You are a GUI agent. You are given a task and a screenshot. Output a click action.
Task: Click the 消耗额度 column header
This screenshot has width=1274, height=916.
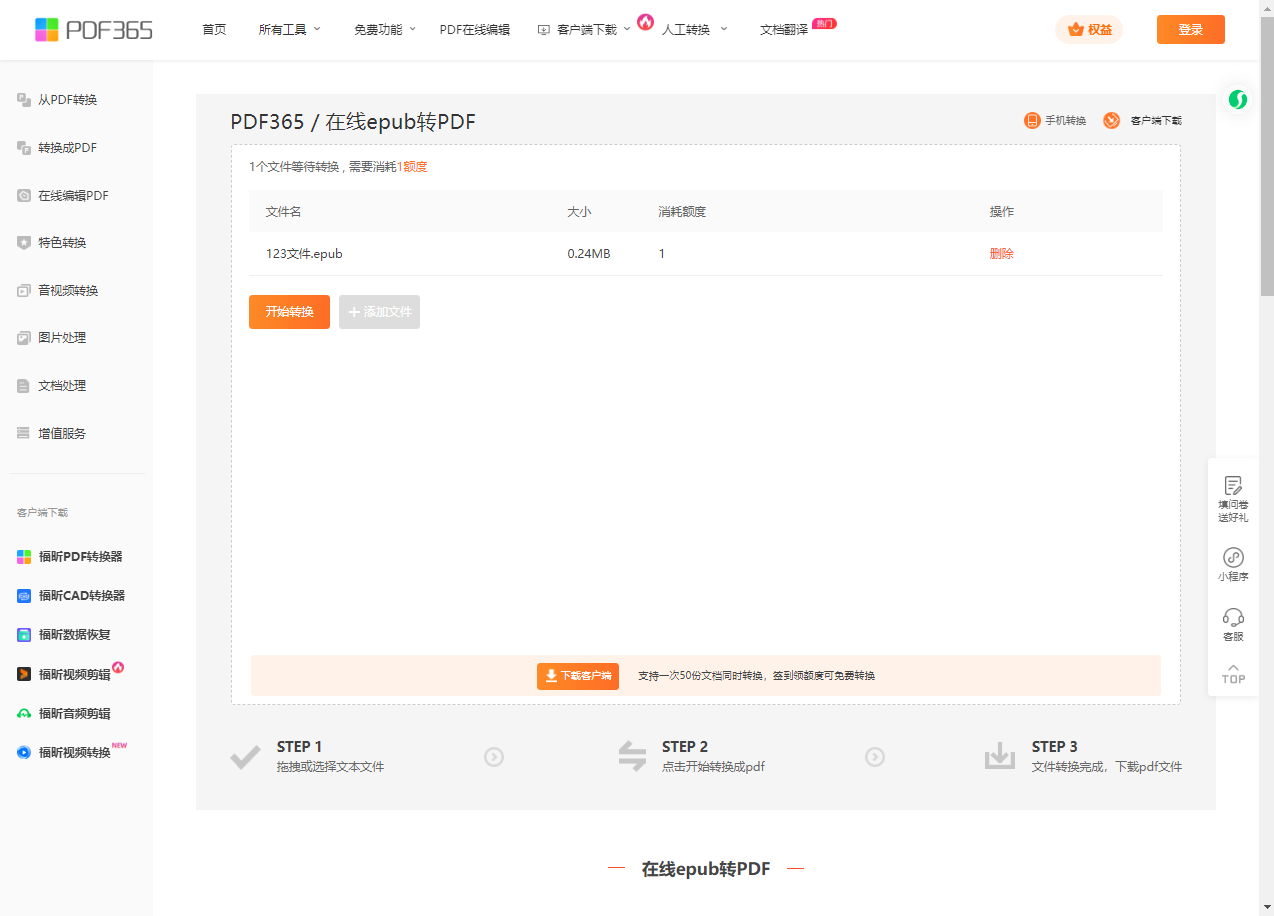tap(682, 212)
